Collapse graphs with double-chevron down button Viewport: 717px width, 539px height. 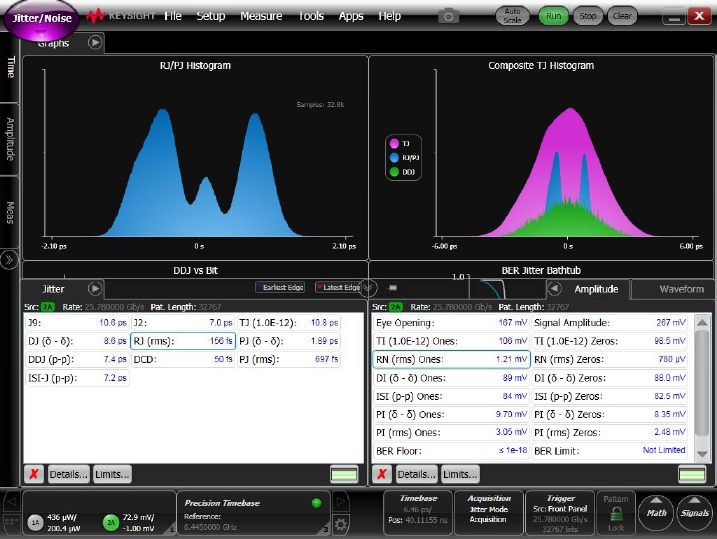pos(368,288)
